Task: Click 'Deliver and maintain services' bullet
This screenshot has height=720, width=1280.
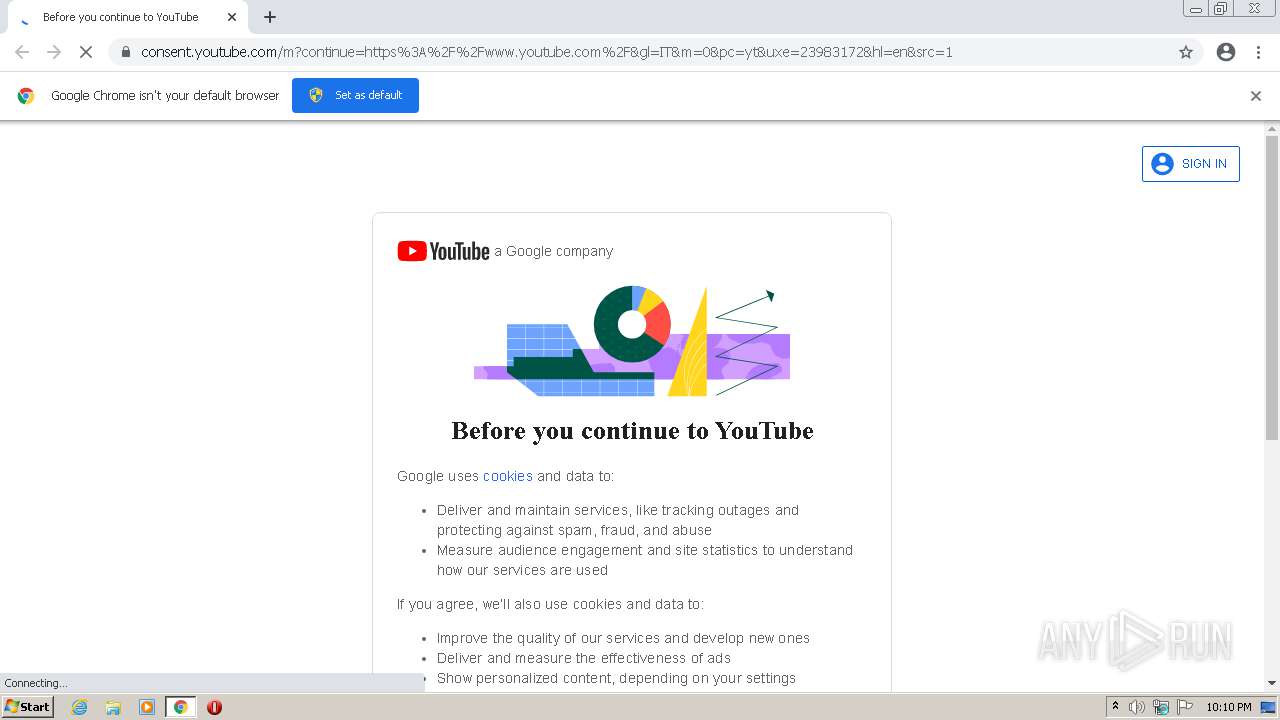Action: (618, 520)
